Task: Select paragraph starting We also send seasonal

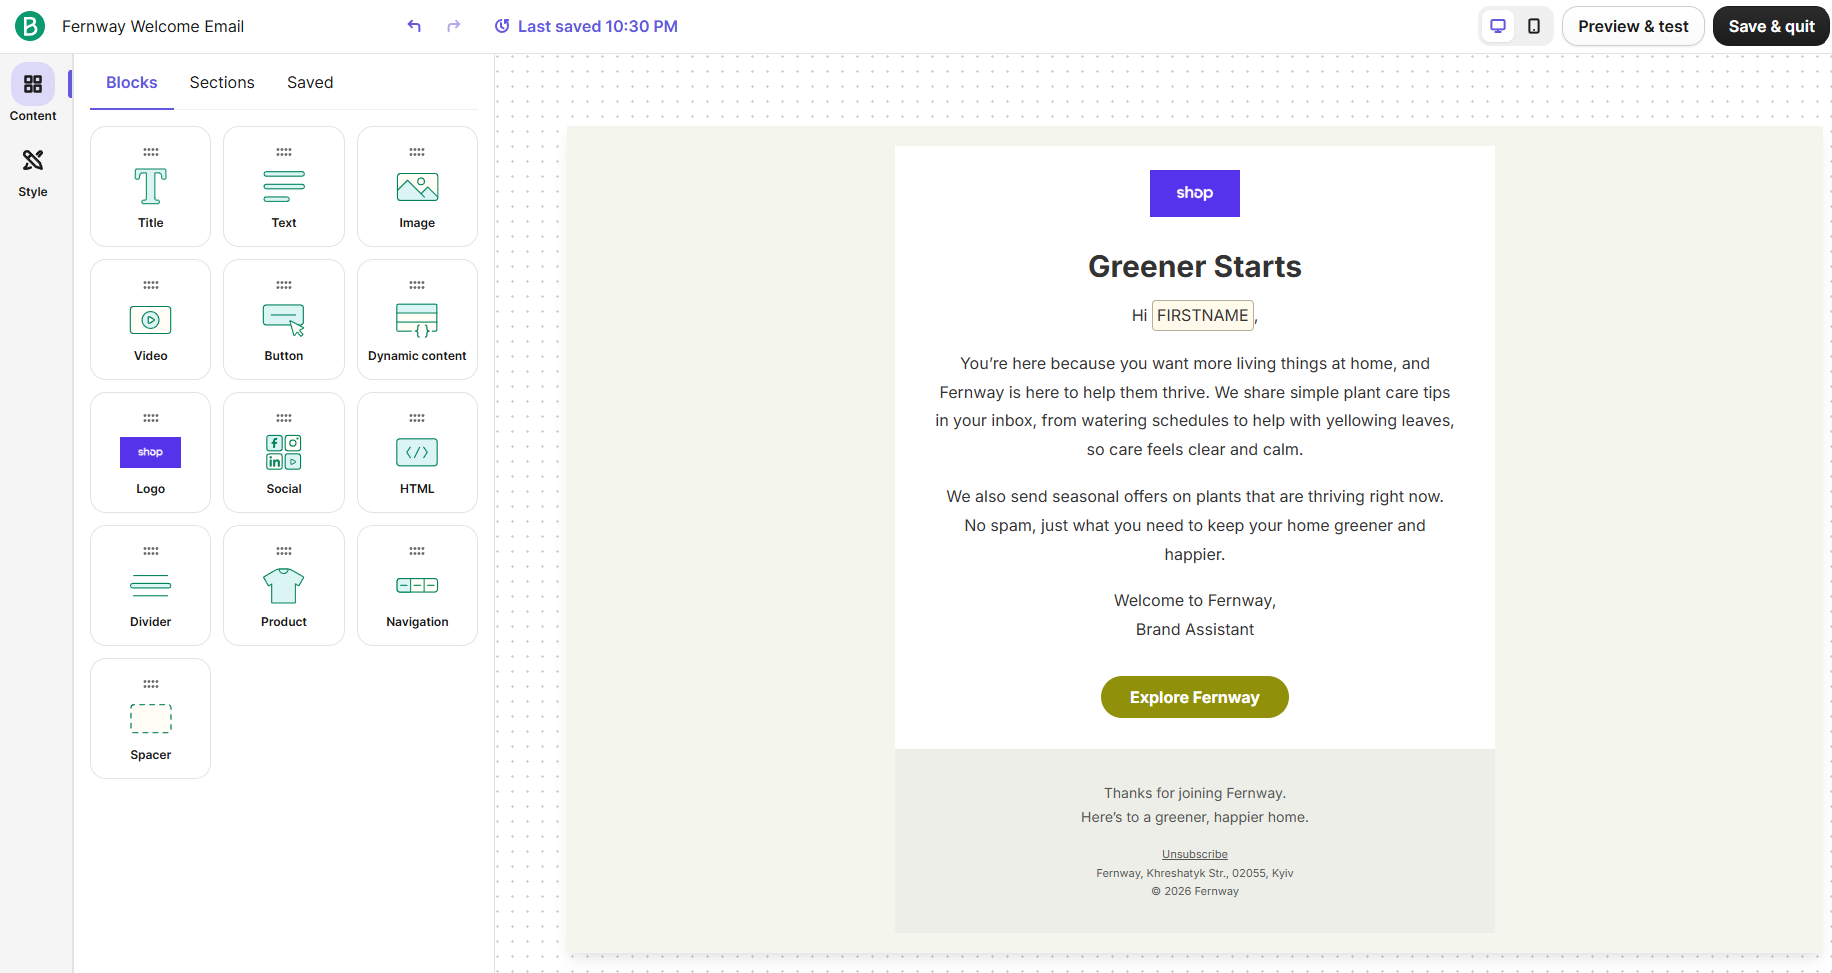Action: 1195,525
